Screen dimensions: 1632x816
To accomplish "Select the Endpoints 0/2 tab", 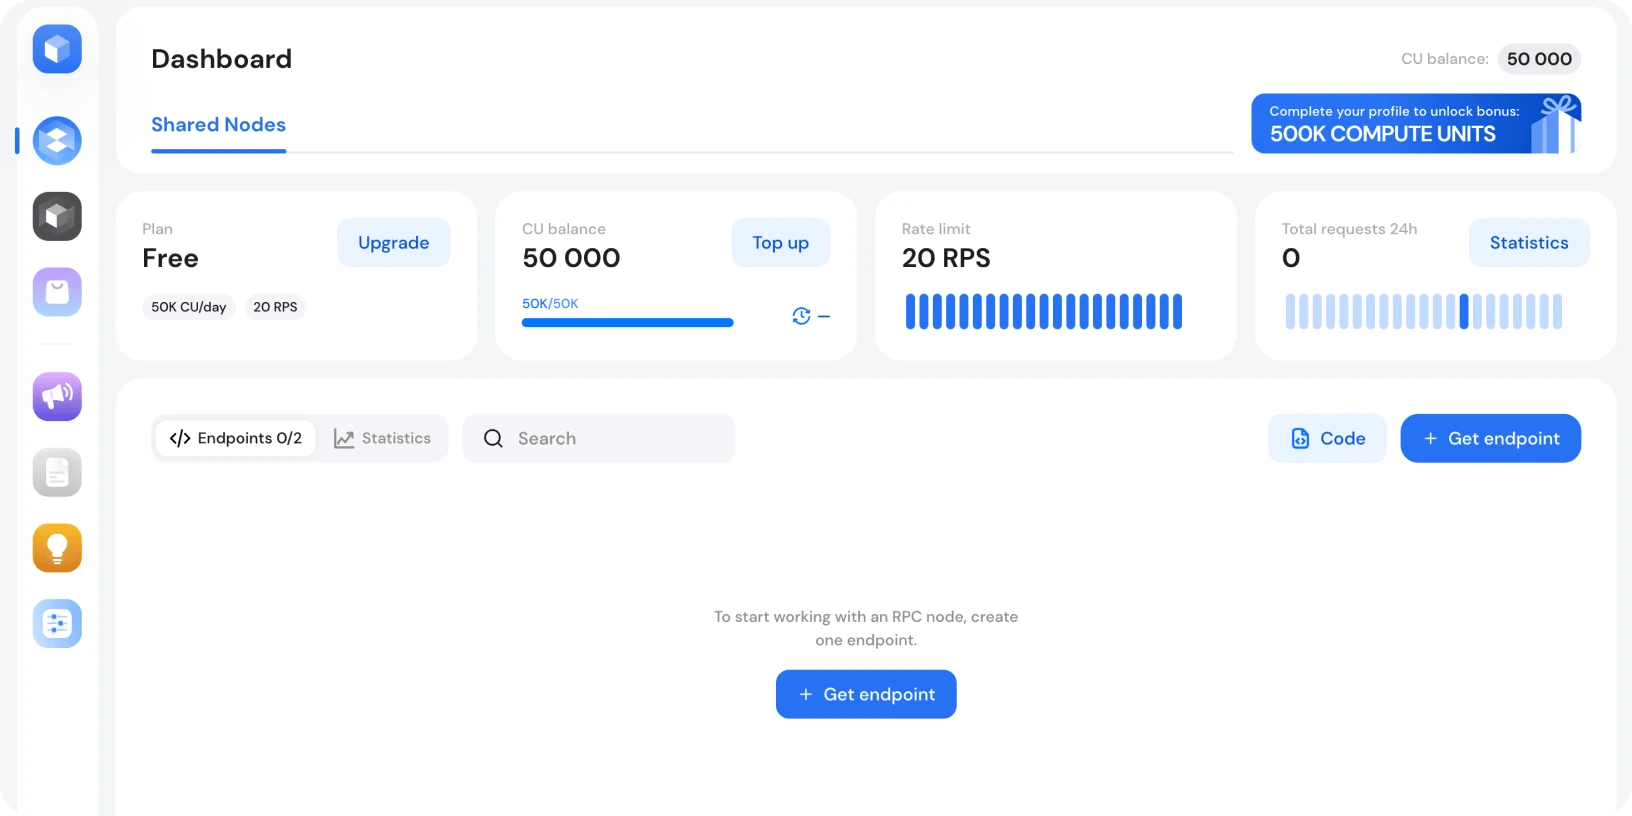I will [236, 438].
